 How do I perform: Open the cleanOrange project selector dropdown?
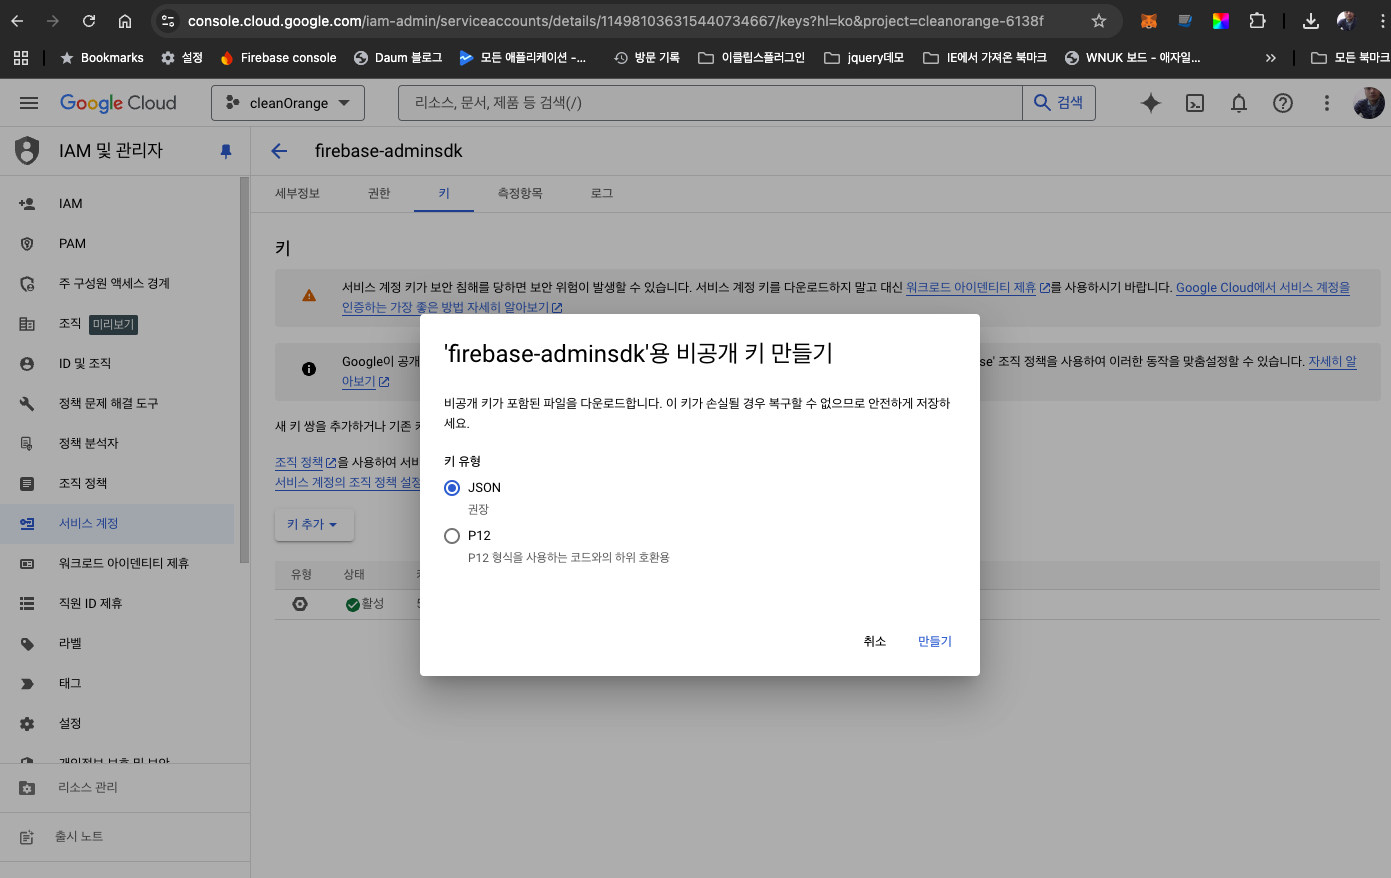click(288, 103)
